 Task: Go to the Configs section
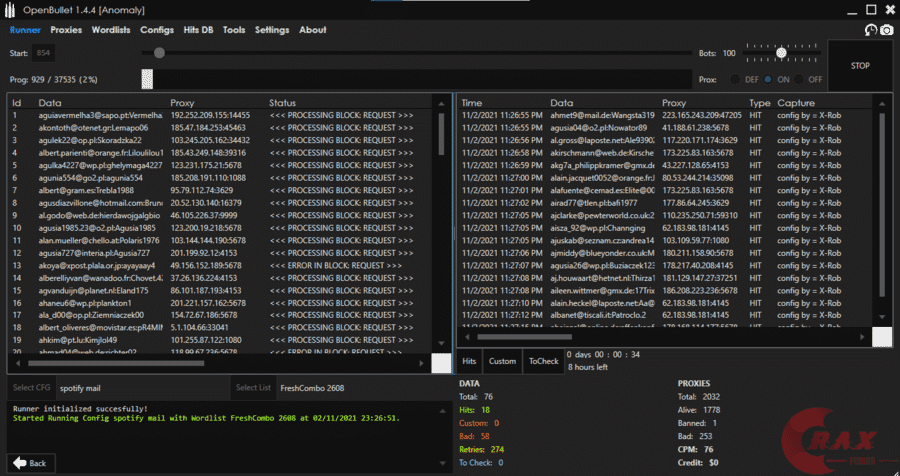(x=156, y=30)
